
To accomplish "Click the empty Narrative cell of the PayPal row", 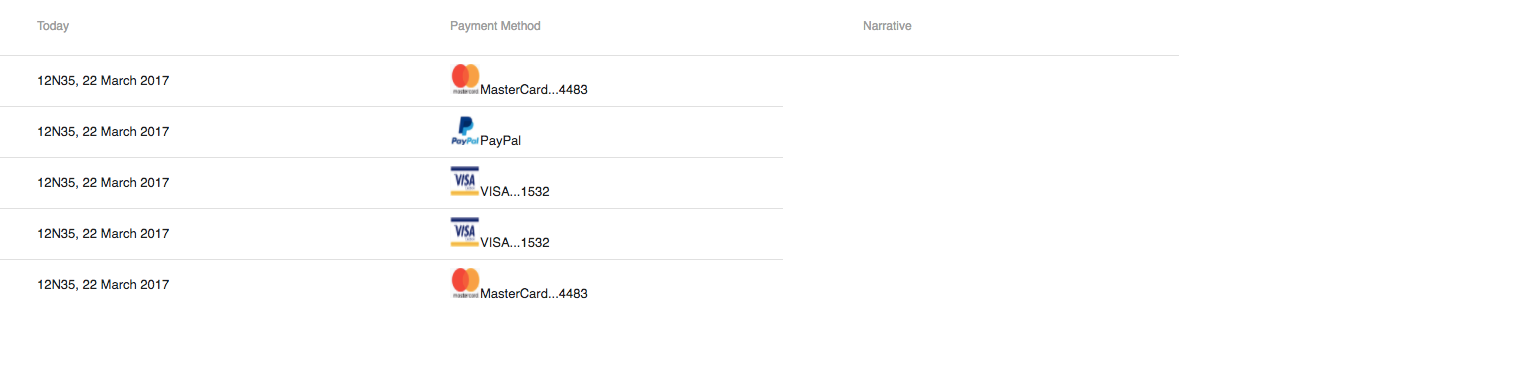I will coord(1020,132).
